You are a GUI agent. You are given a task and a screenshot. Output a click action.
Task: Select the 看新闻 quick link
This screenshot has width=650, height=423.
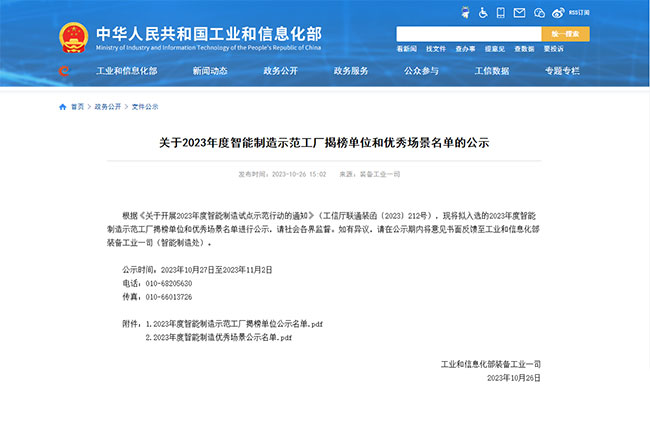(x=407, y=49)
